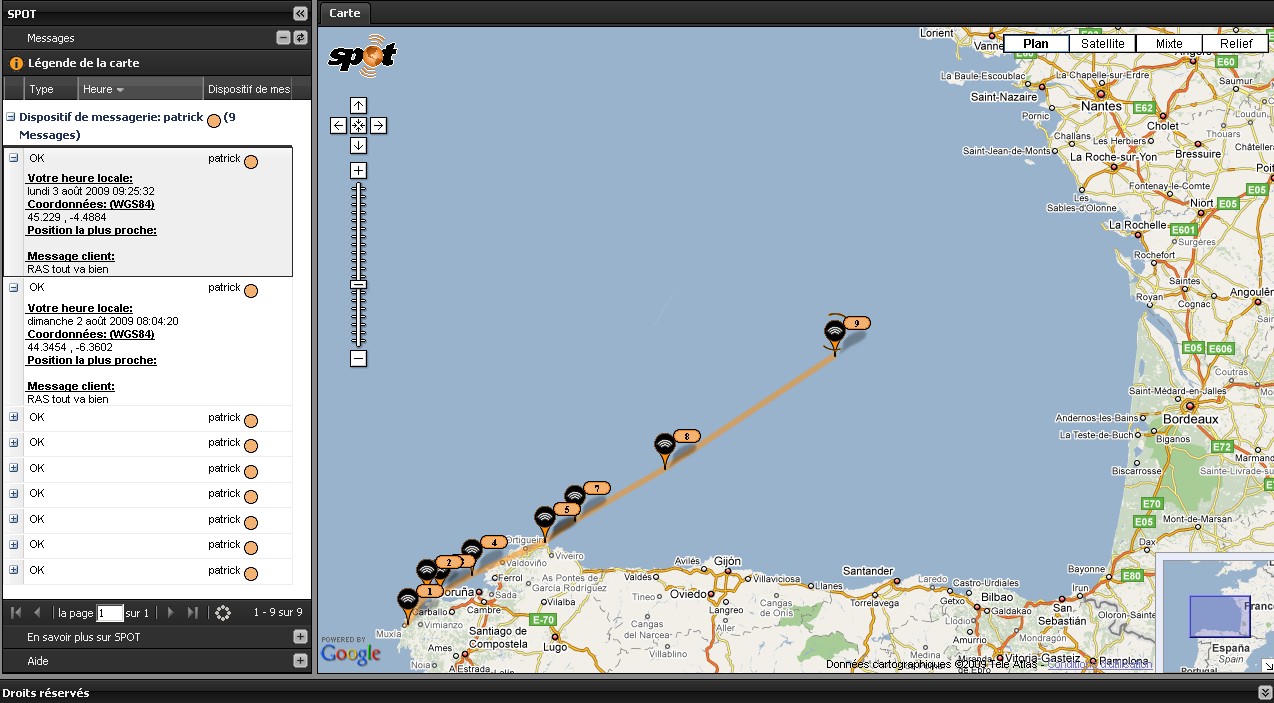The image size is (1274, 703).
Task: Pan the map right
Action: (x=378, y=125)
